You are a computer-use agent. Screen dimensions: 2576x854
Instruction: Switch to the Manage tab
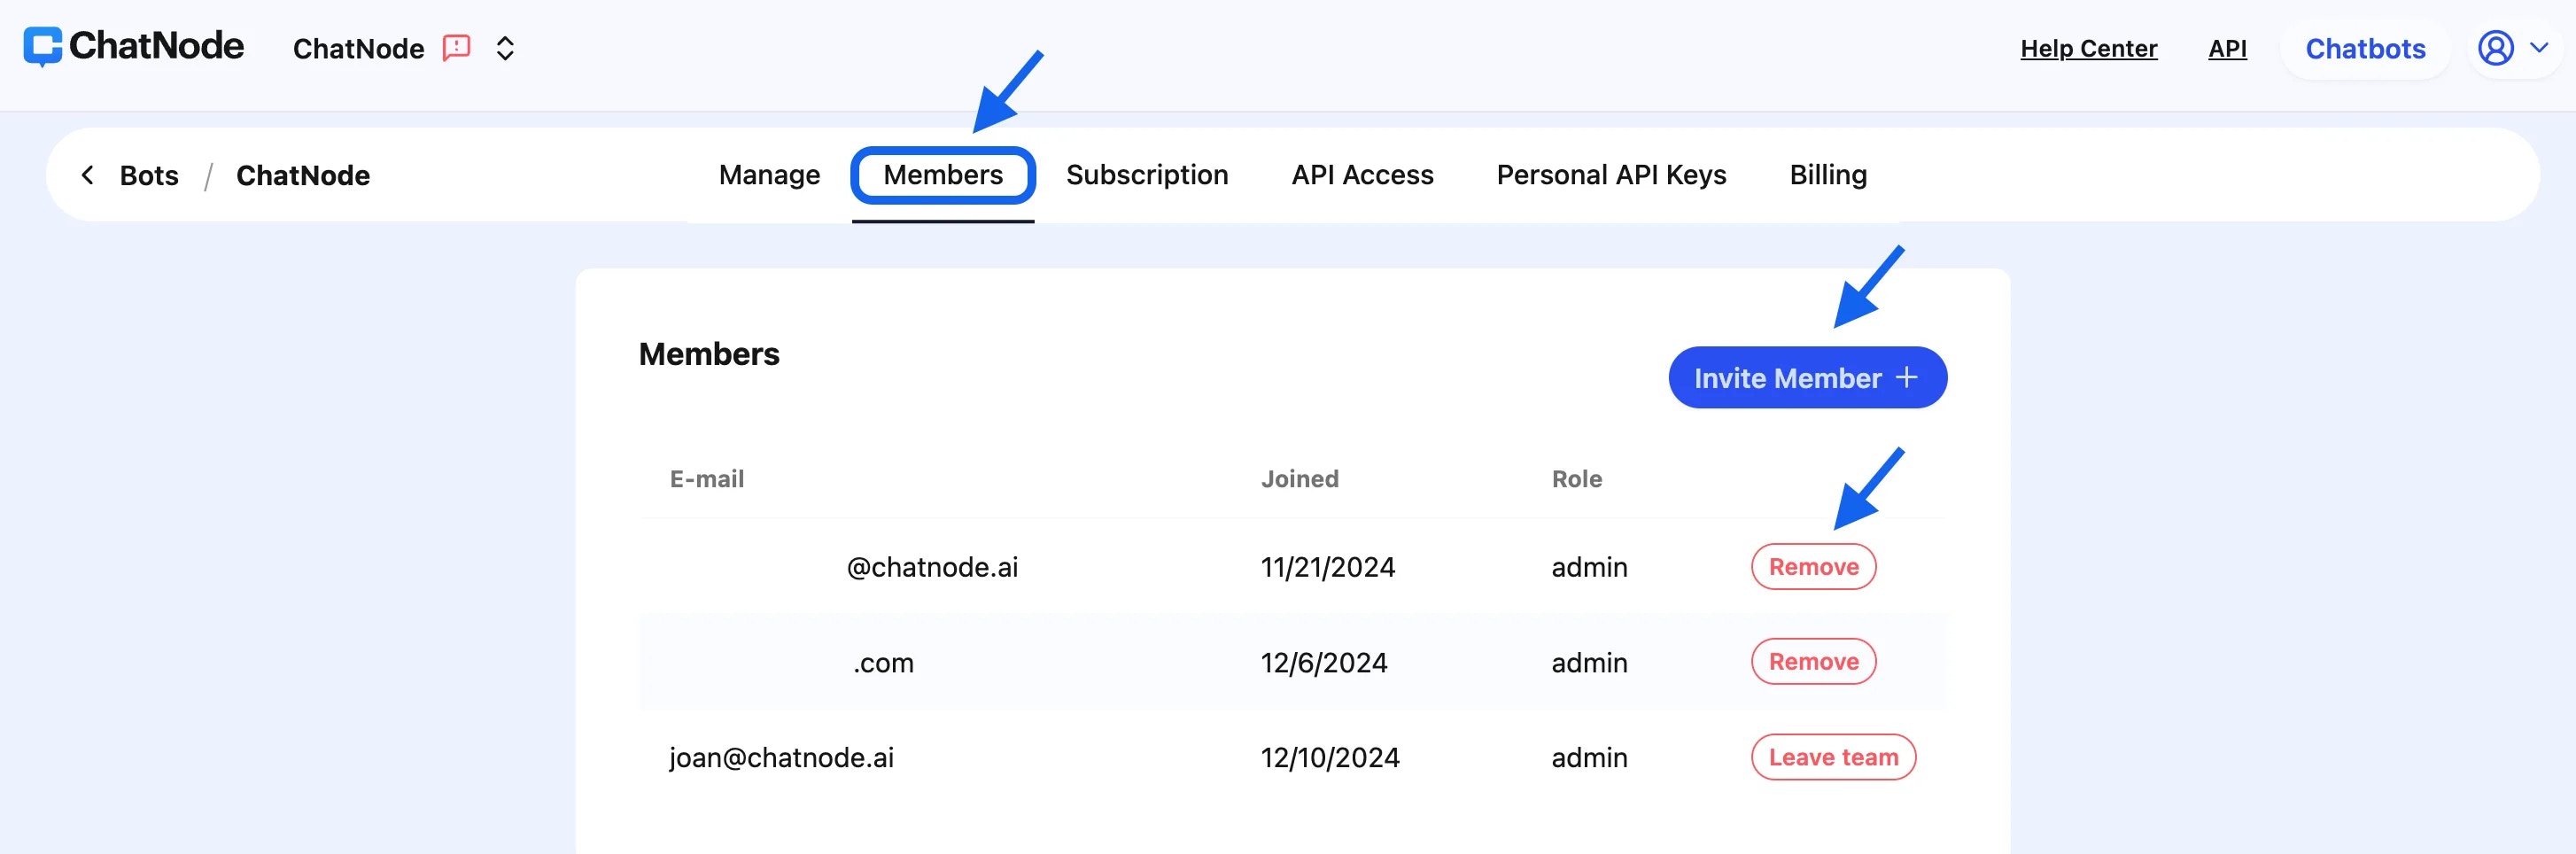tap(769, 175)
